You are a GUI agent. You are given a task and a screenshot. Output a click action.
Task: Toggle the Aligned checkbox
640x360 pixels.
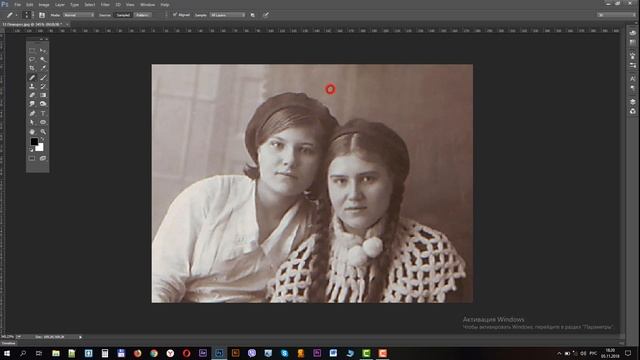coord(175,15)
